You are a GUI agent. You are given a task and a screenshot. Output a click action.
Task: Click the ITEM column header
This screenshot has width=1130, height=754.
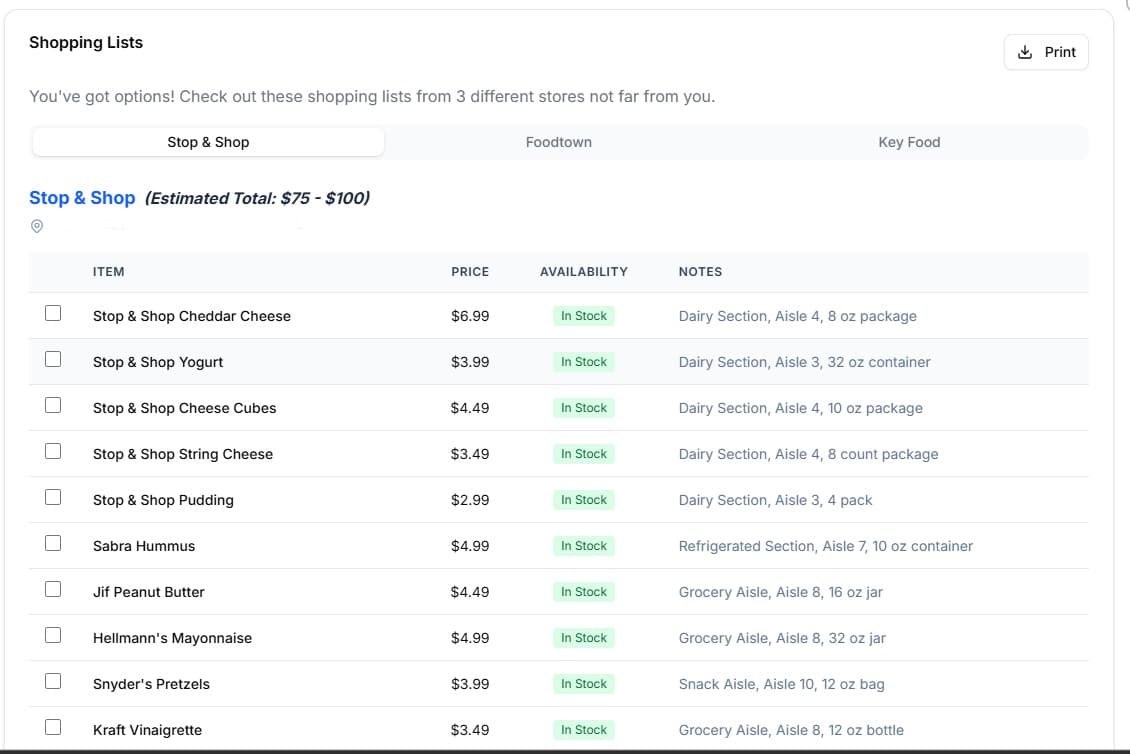(108, 272)
